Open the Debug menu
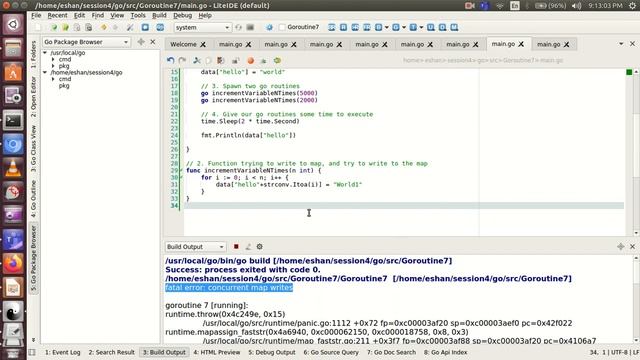 click(x=182, y=16)
